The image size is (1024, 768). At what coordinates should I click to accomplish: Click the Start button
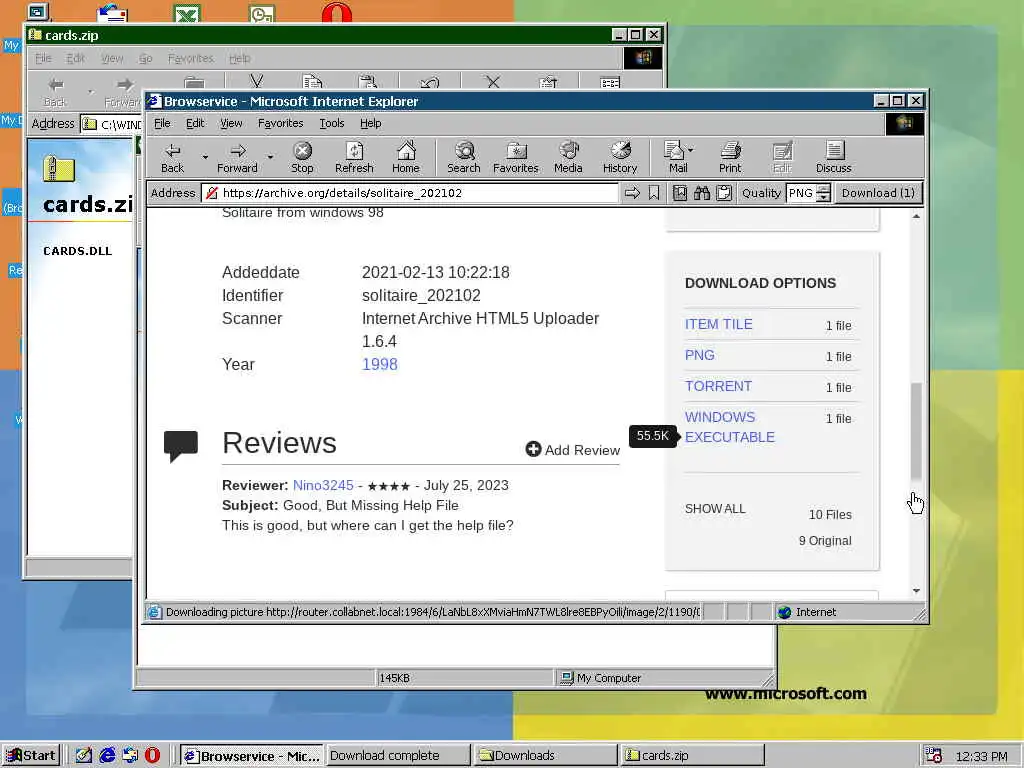click(31, 755)
